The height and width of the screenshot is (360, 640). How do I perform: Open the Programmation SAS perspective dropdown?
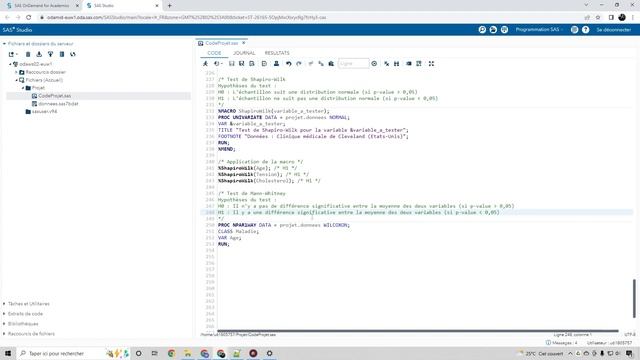[x=539, y=30]
